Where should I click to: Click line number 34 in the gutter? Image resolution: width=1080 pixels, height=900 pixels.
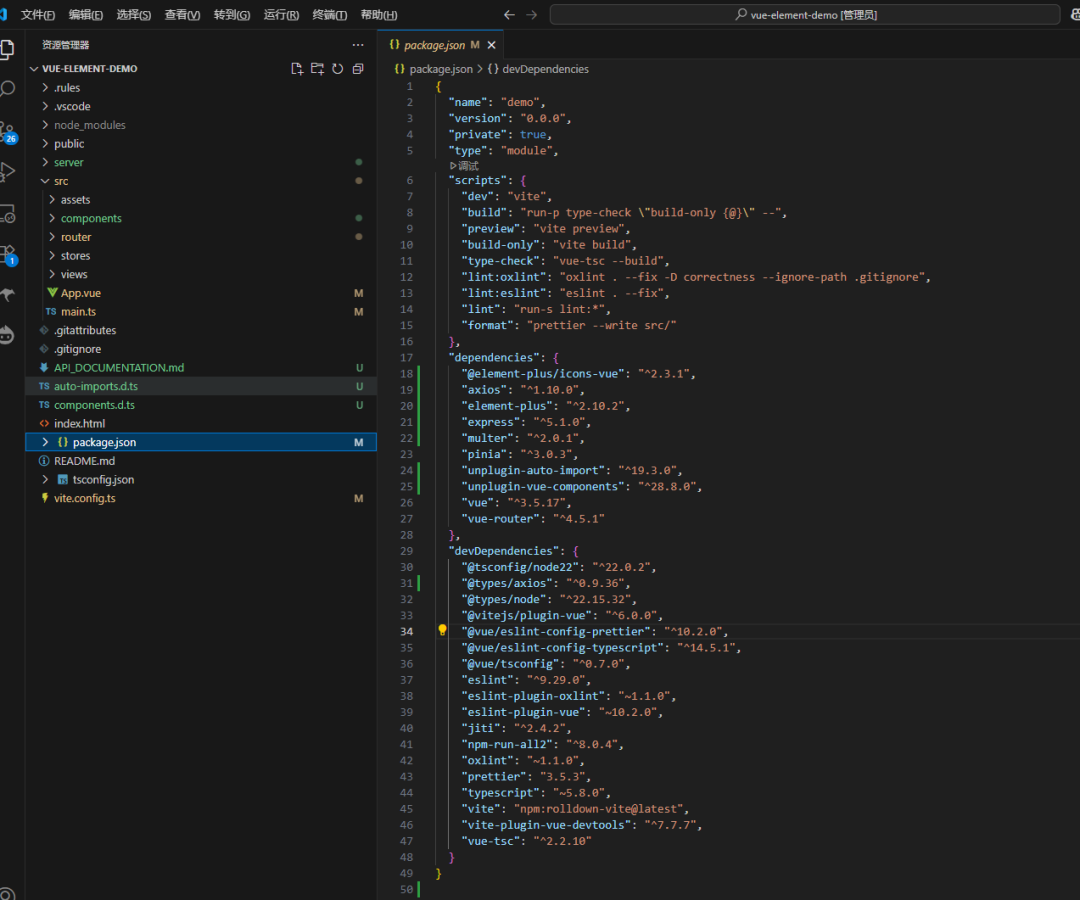406,631
